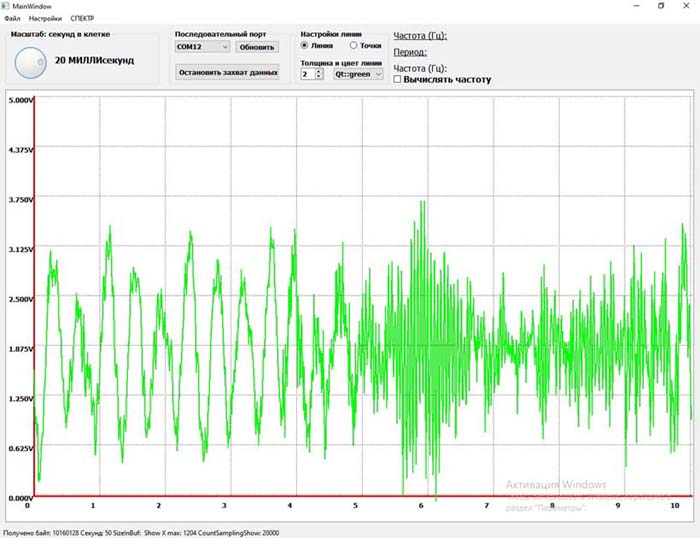The width and height of the screenshot is (700, 538).
Task: Minimize the MainWindow window
Action: [x=637, y=6]
